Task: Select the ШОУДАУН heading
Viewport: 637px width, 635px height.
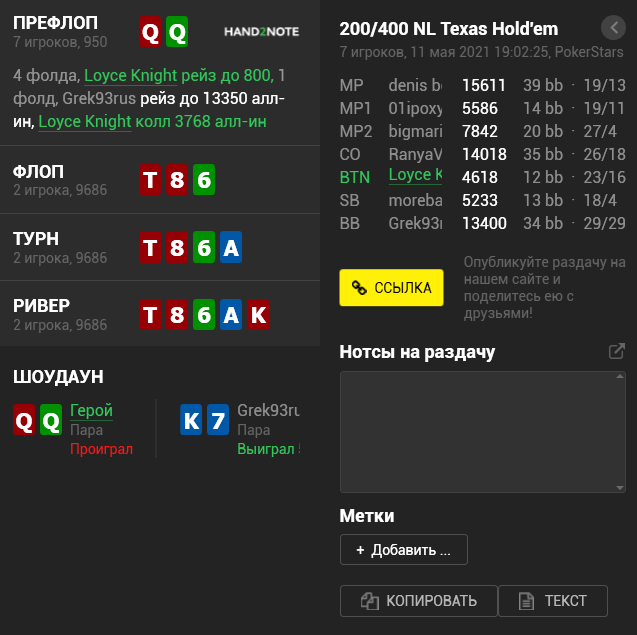Action: click(58, 377)
